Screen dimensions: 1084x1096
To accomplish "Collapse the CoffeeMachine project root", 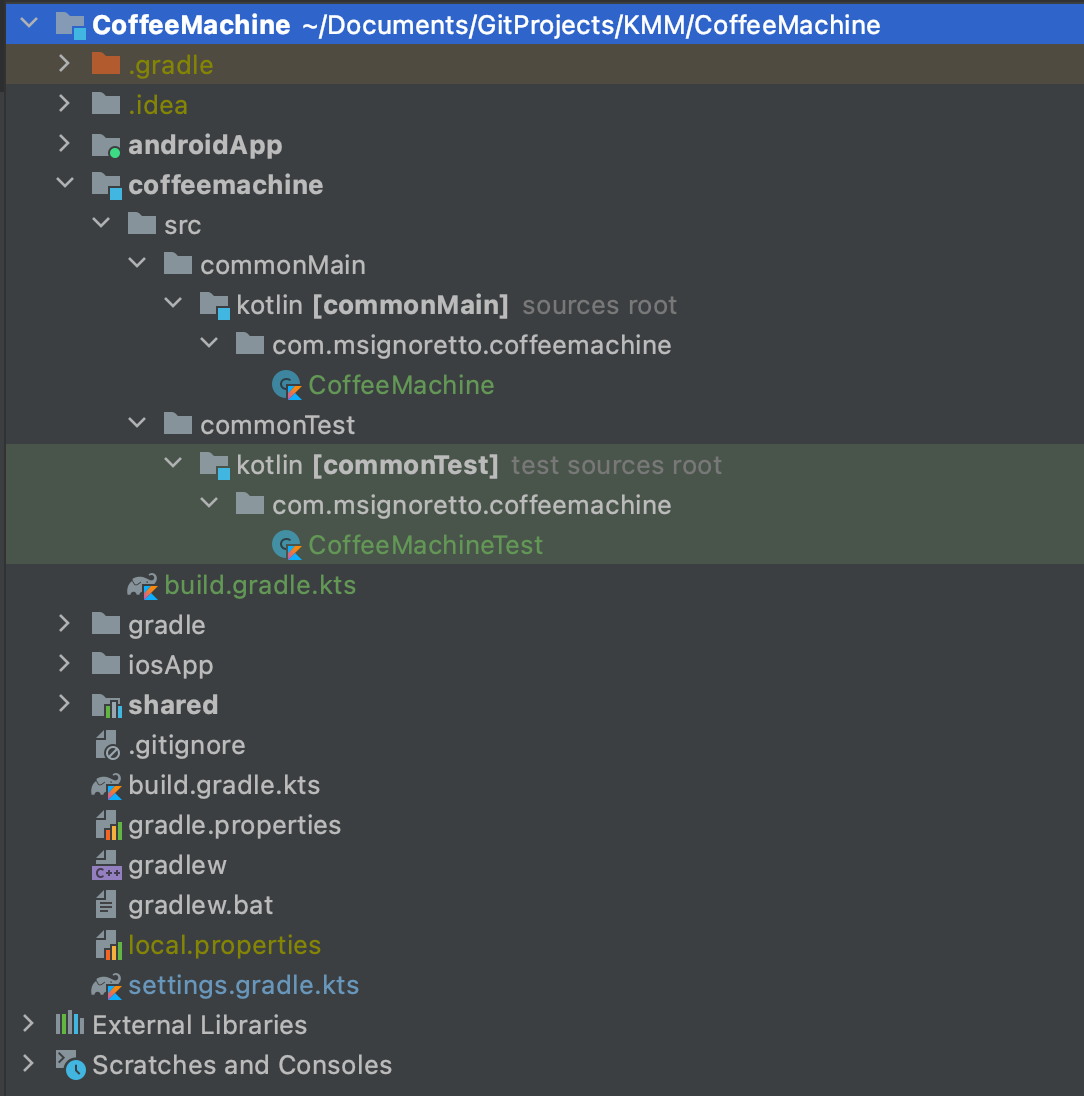I will [28, 24].
